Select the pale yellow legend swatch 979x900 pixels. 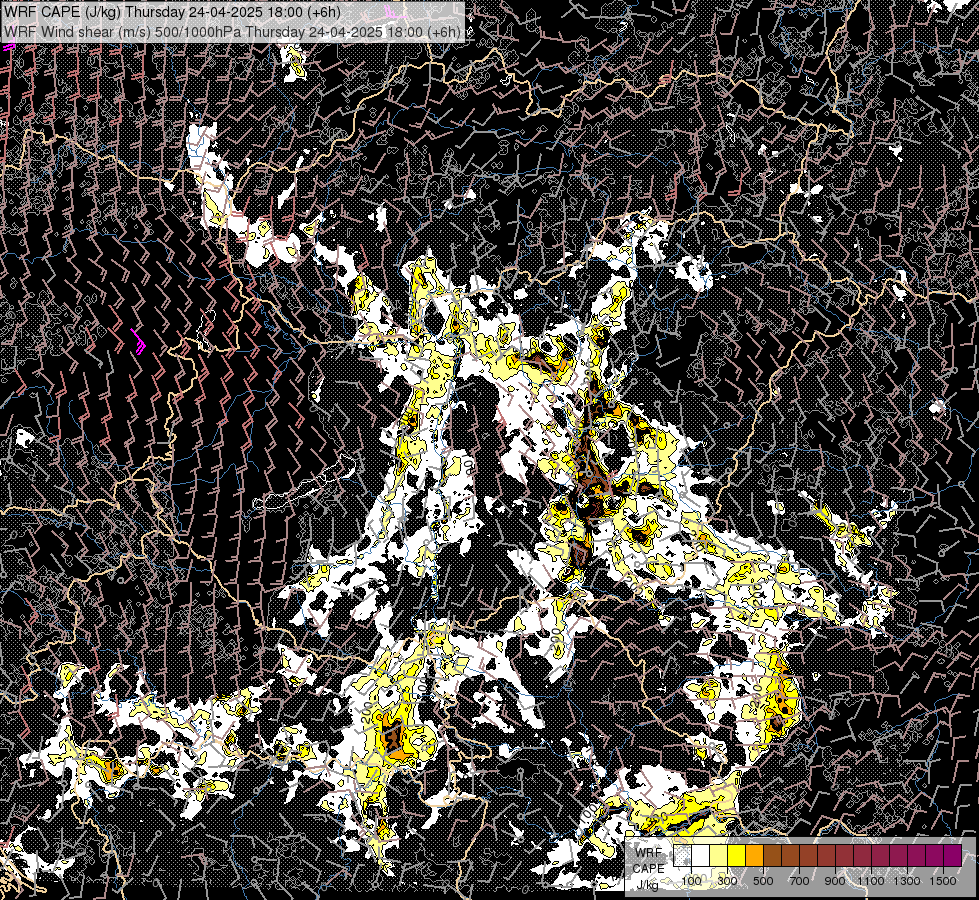point(719,855)
